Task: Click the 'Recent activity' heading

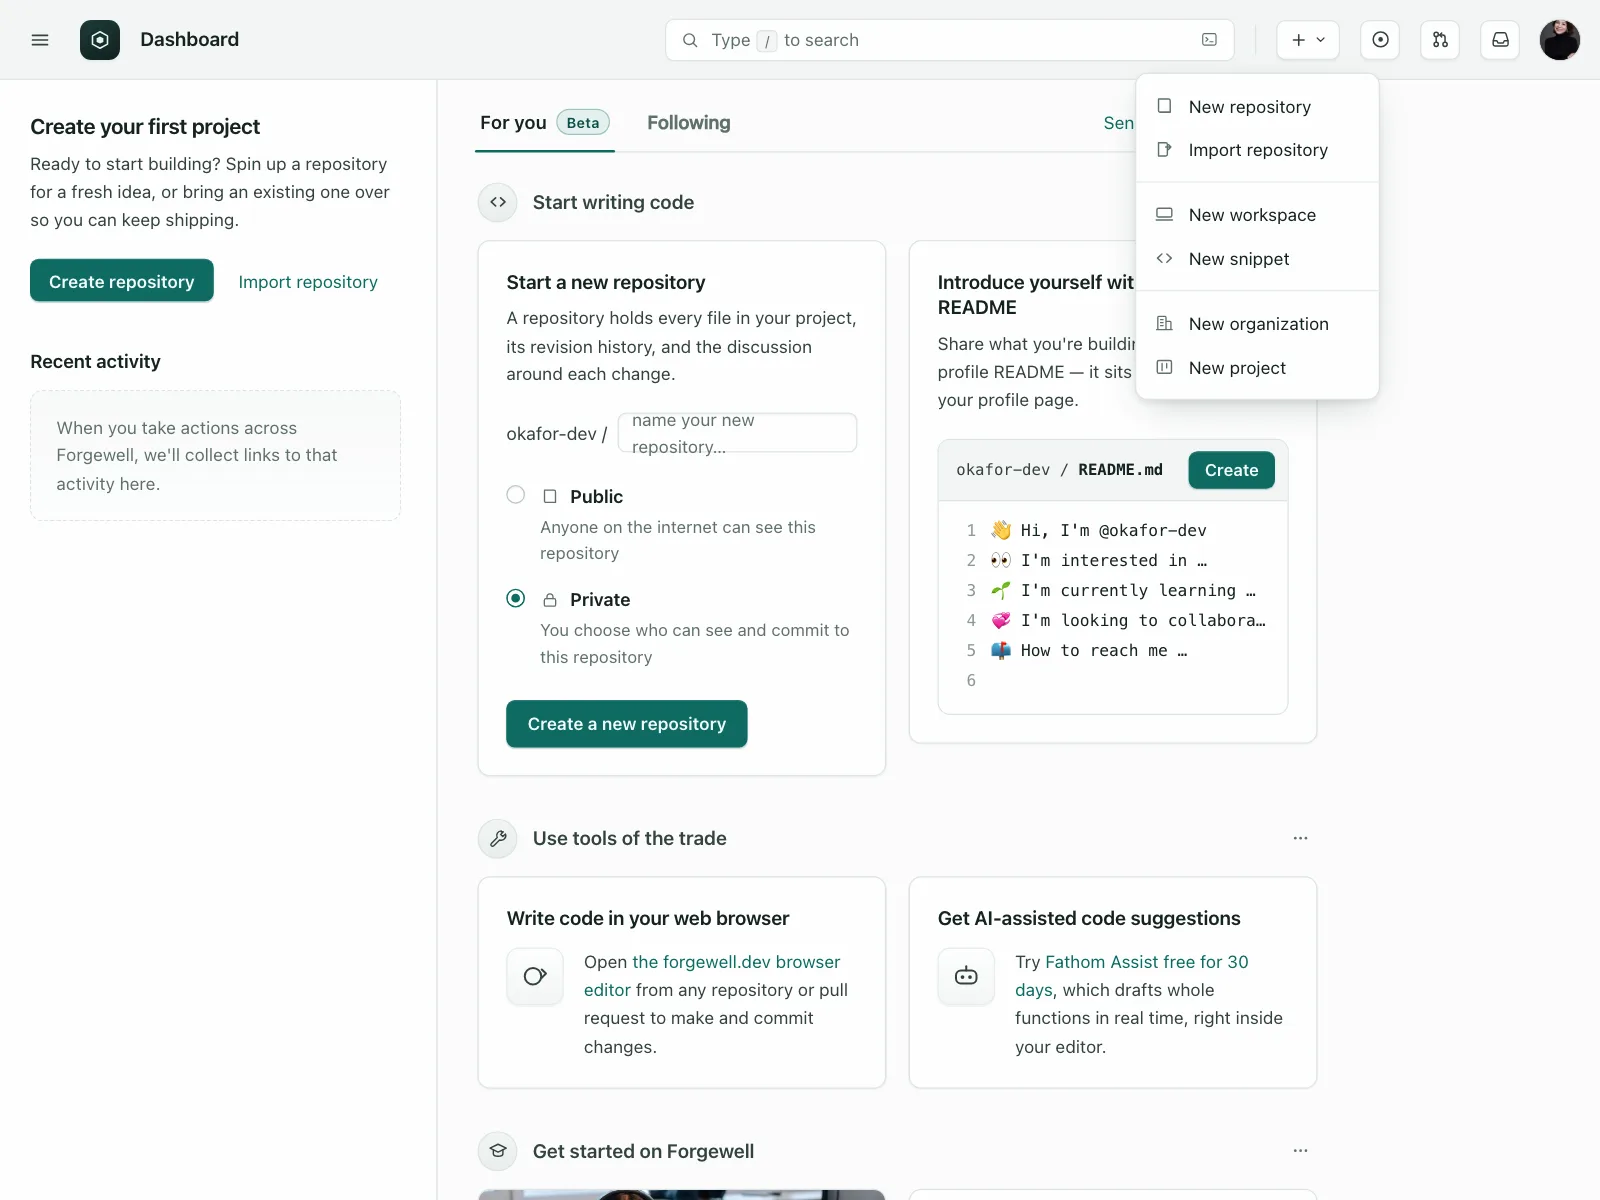Action: point(95,361)
